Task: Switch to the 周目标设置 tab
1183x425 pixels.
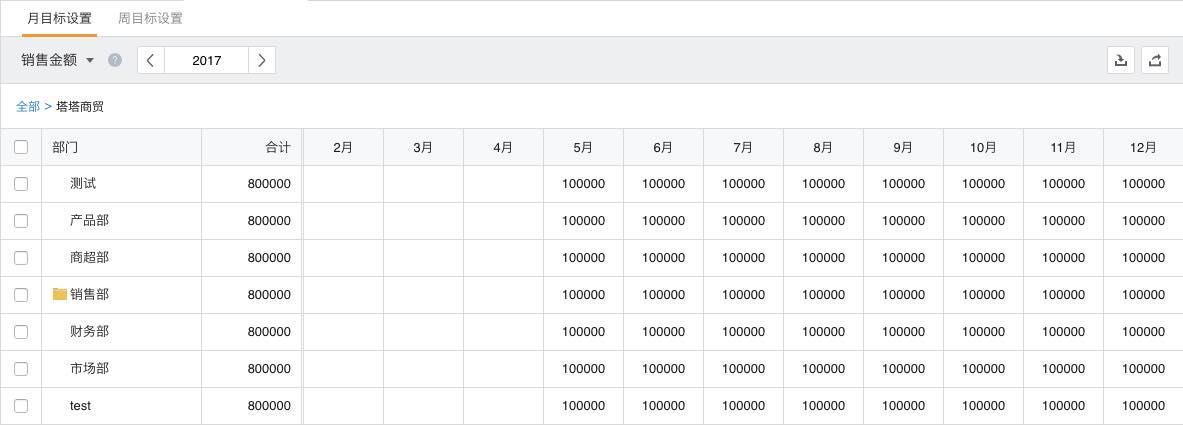Action: coord(150,18)
